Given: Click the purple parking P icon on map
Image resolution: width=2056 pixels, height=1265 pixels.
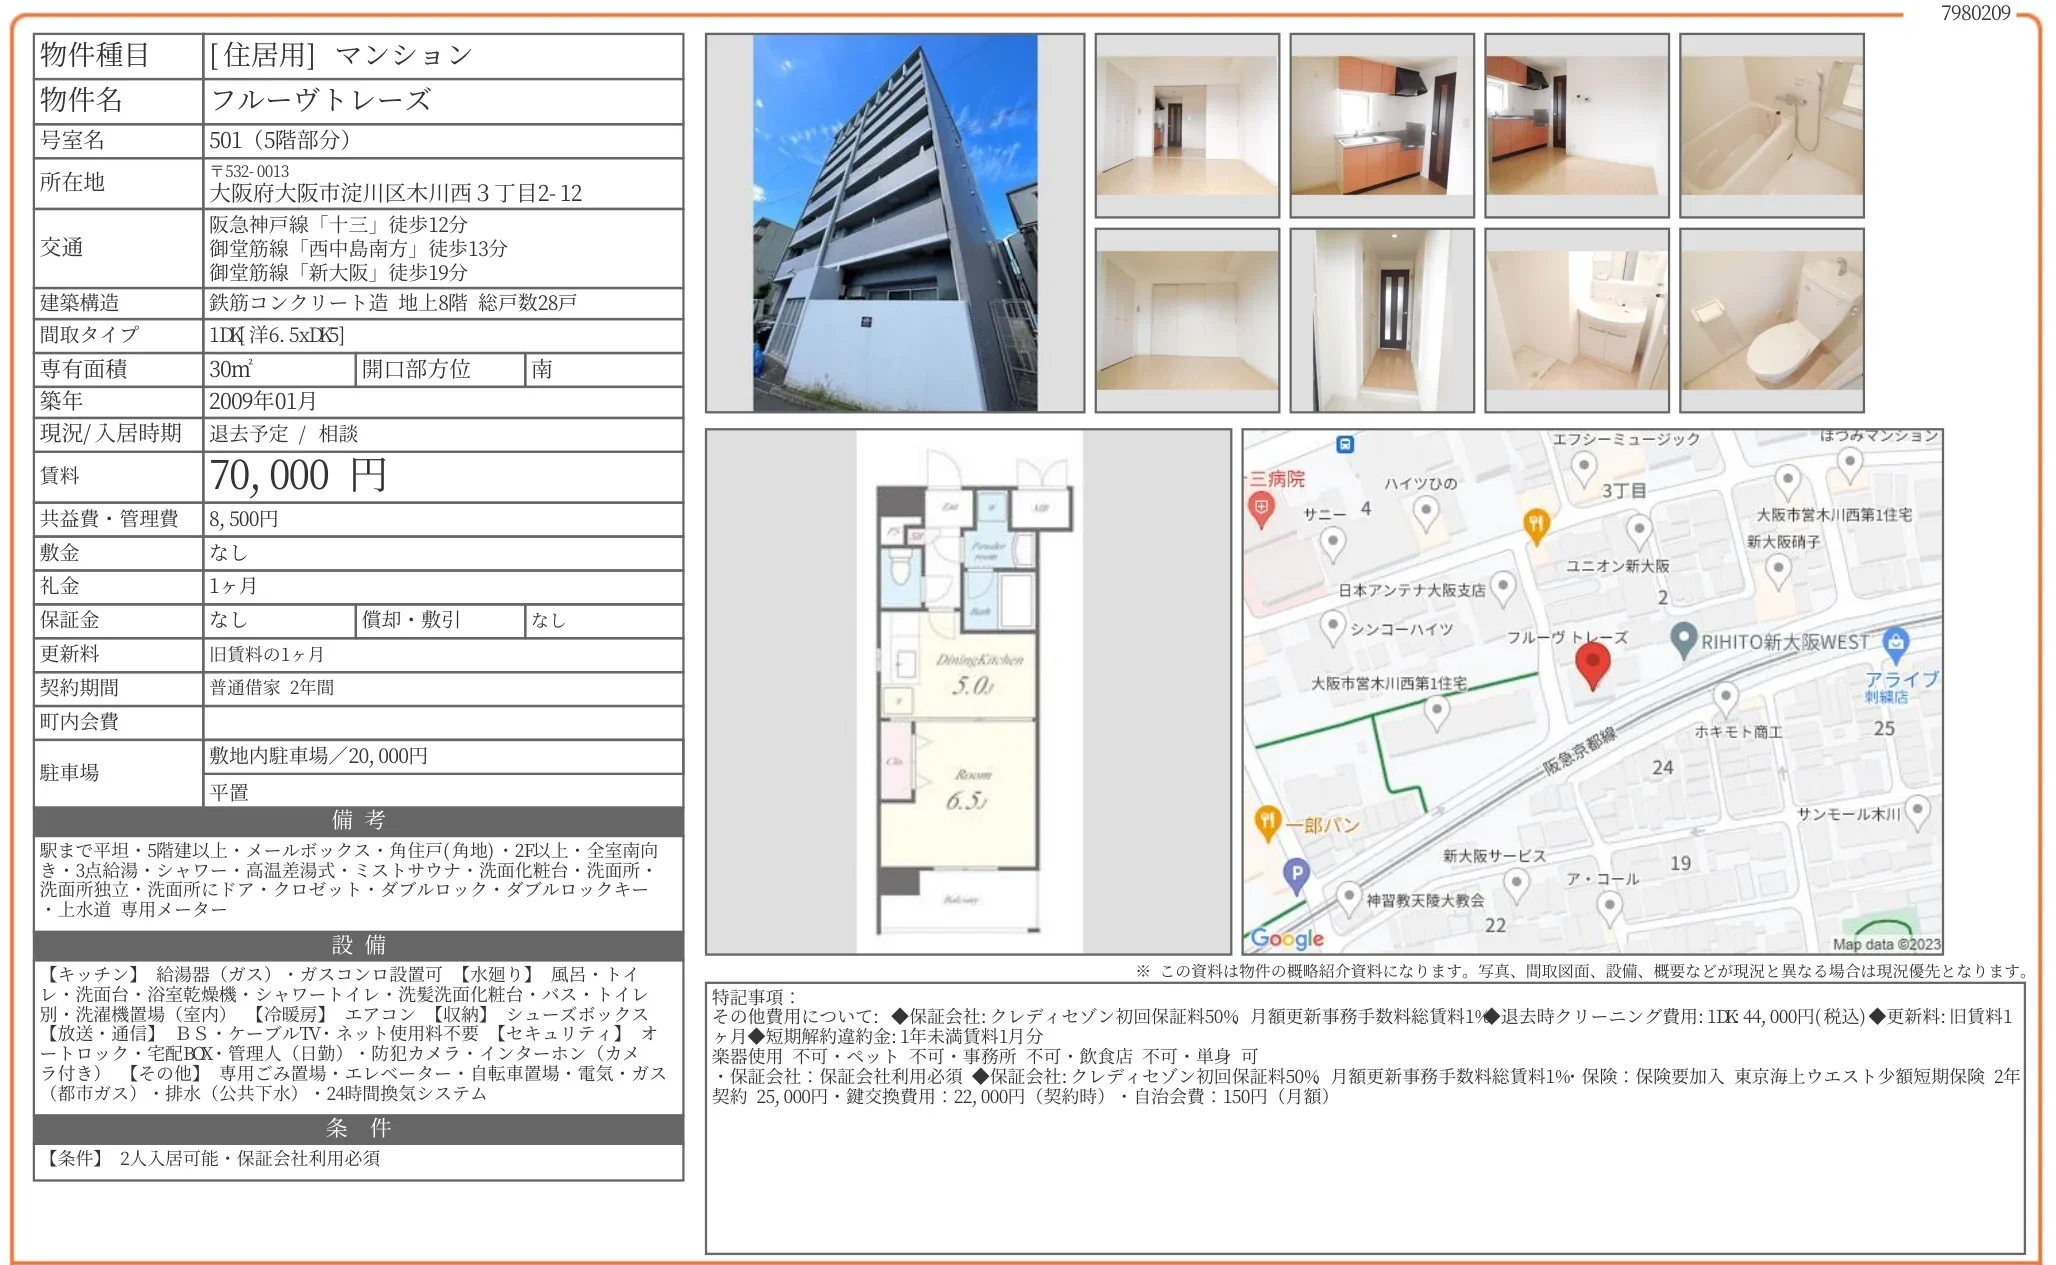Looking at the screenshot, I should [1296, 875].
